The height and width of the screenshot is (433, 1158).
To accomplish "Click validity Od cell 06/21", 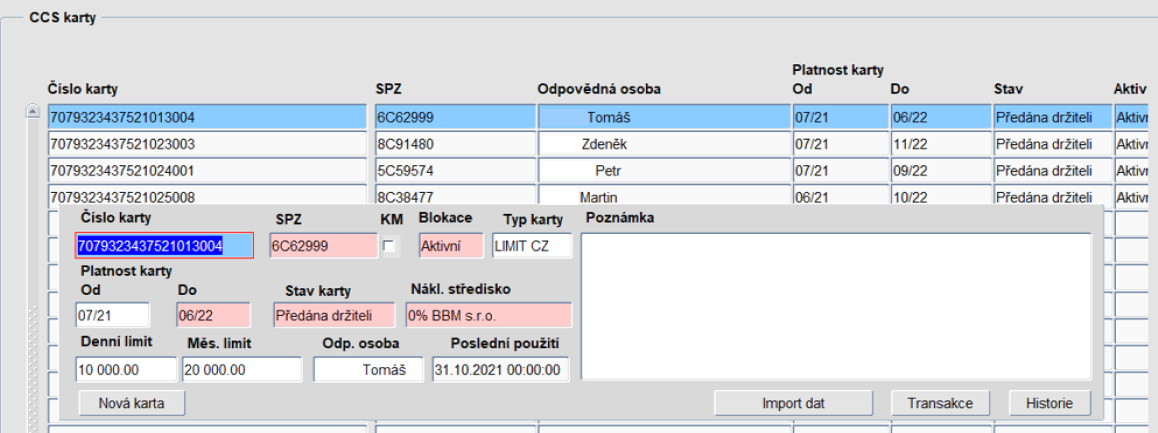I will pos(840,196).
